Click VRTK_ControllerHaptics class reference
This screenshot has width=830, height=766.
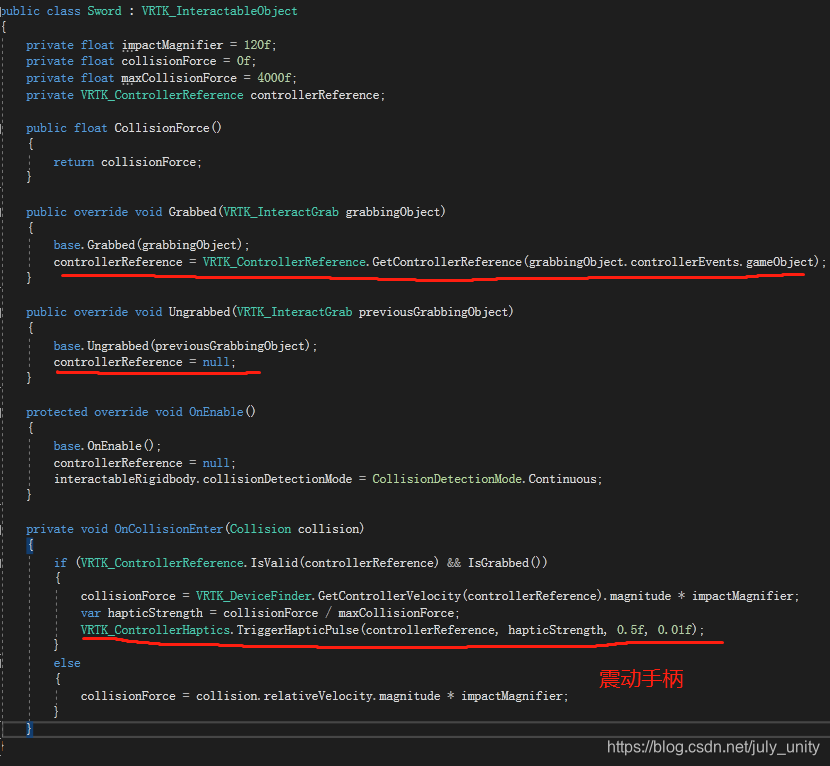[155, 630]
